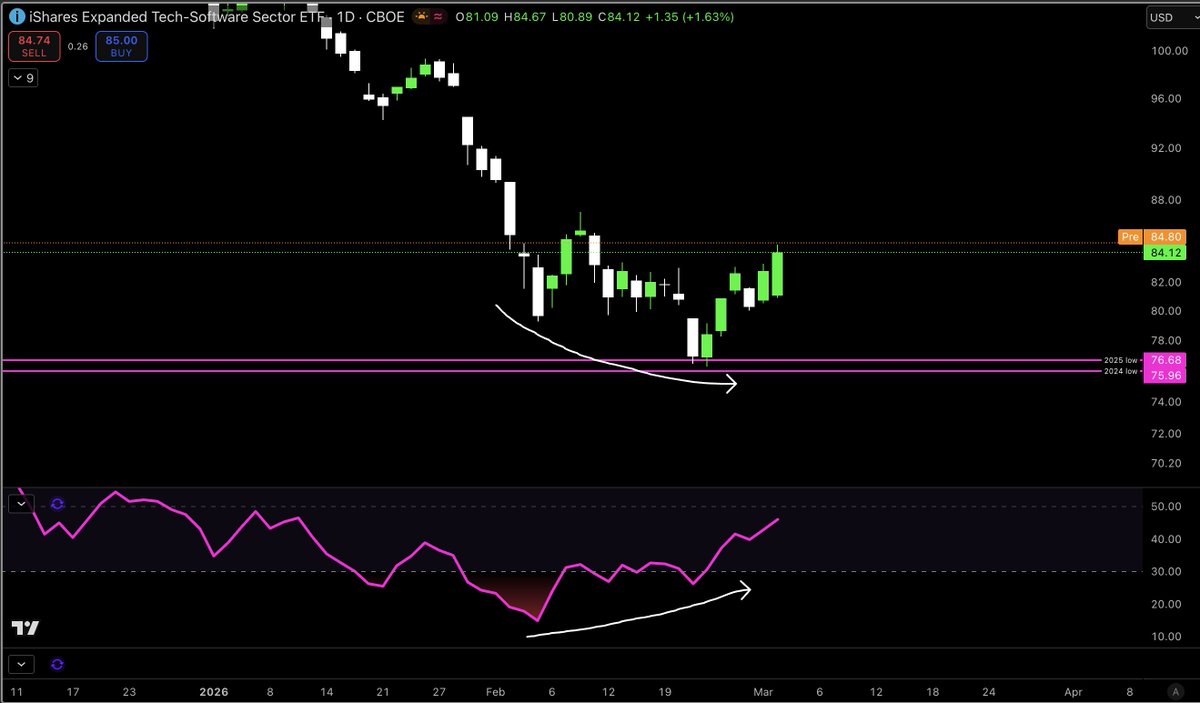Select the 2024 low horizontal line label

tap(1121, 372)
